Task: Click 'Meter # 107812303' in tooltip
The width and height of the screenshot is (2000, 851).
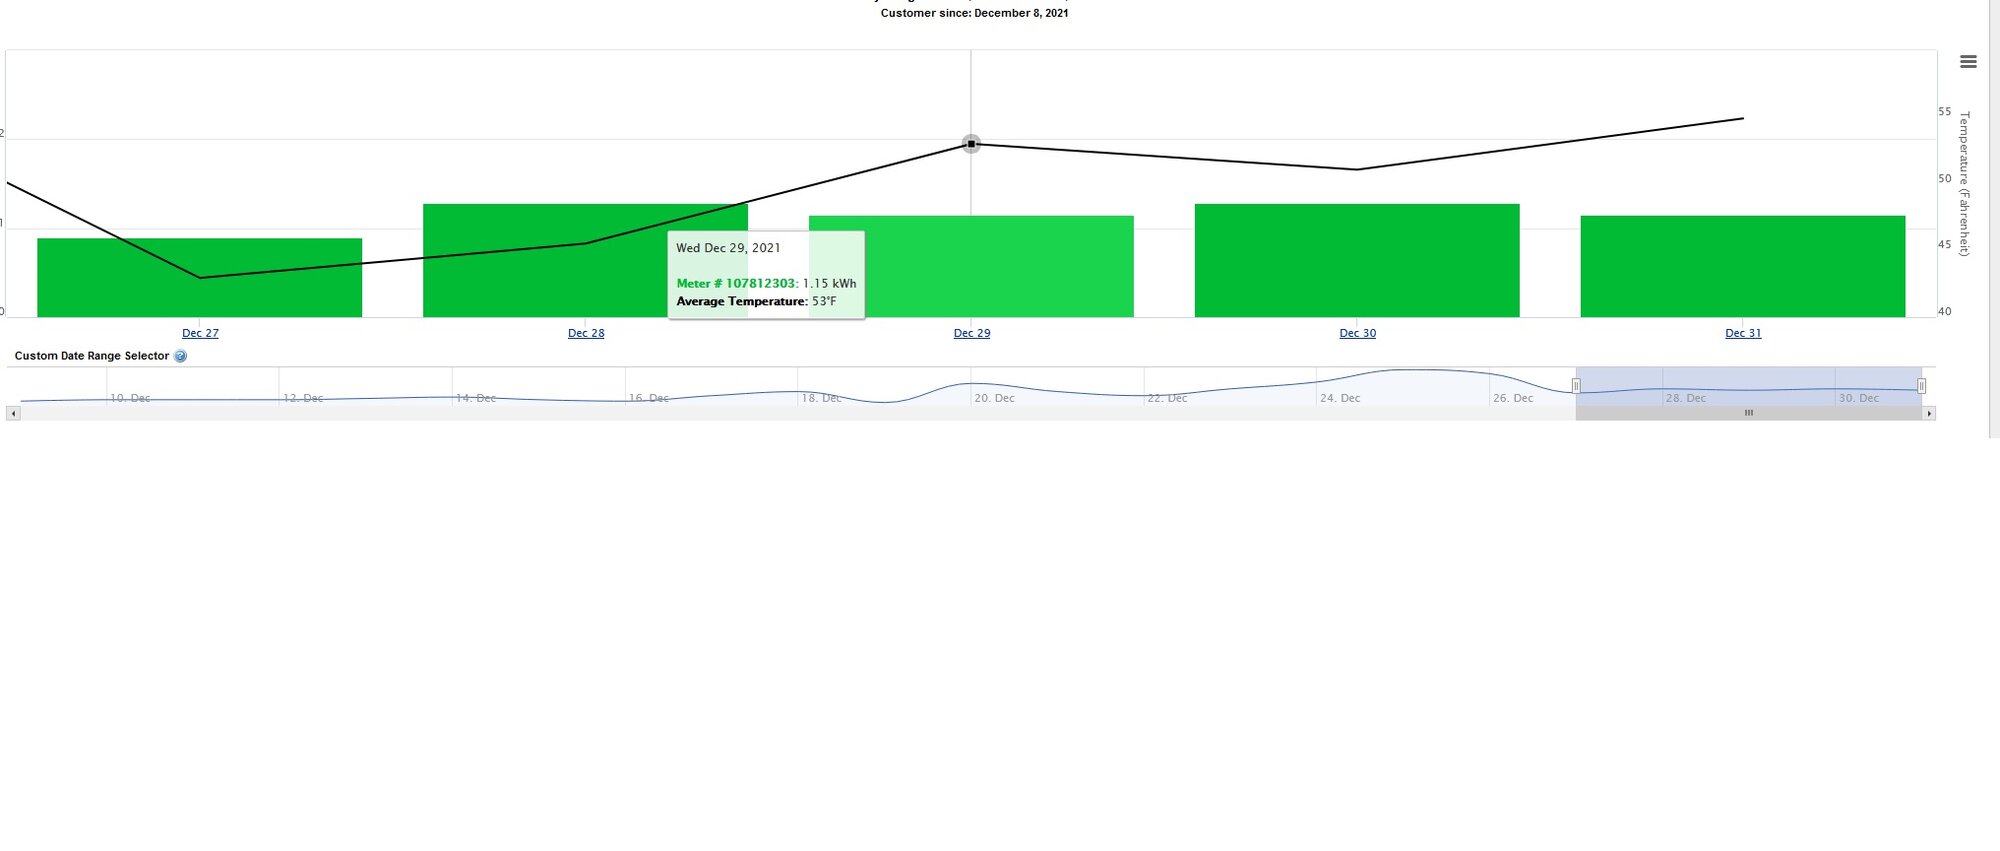Action: [x=736, y=284]
